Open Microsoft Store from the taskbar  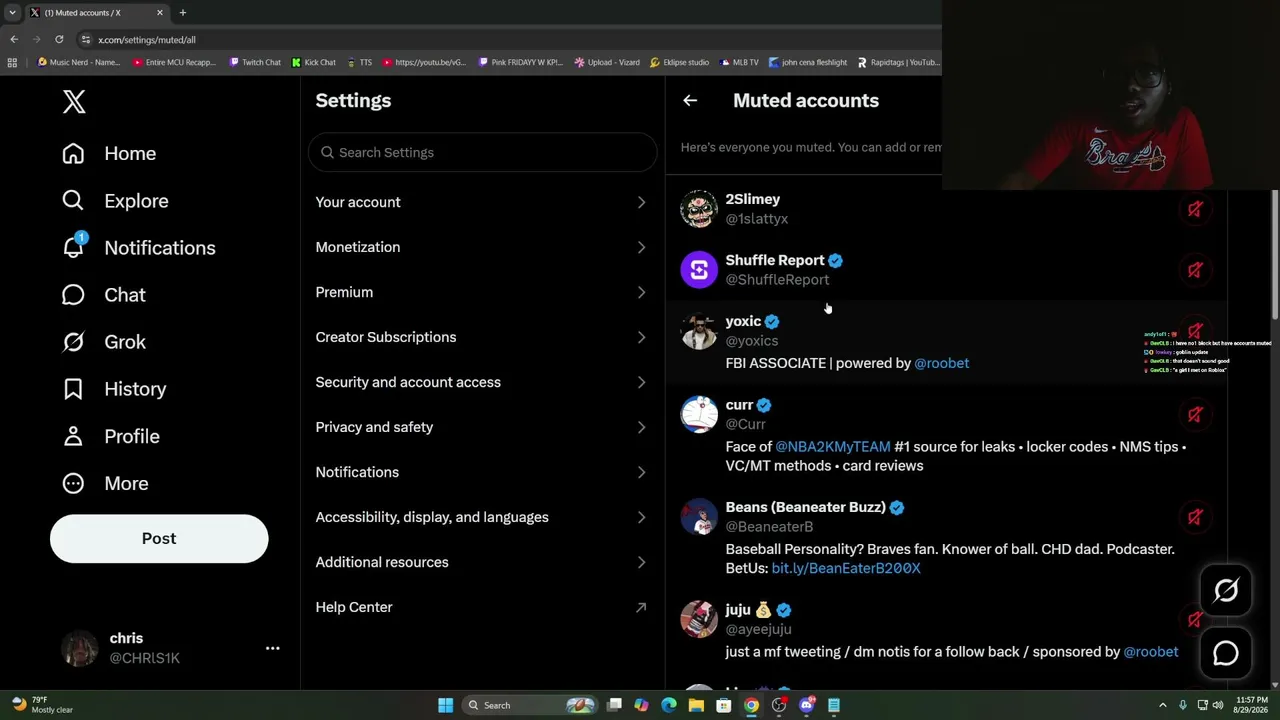coord(724,705)
